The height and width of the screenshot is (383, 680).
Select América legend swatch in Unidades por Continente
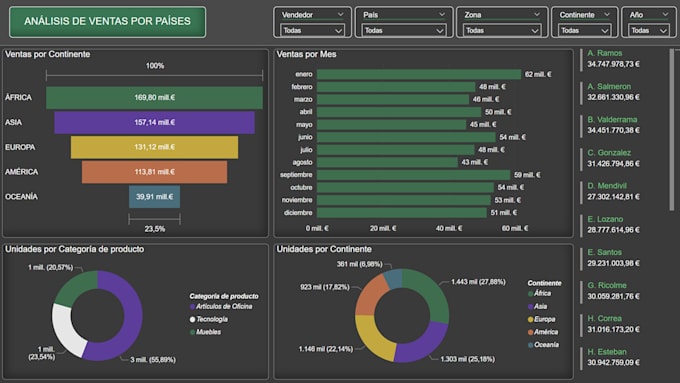(530, 332)
